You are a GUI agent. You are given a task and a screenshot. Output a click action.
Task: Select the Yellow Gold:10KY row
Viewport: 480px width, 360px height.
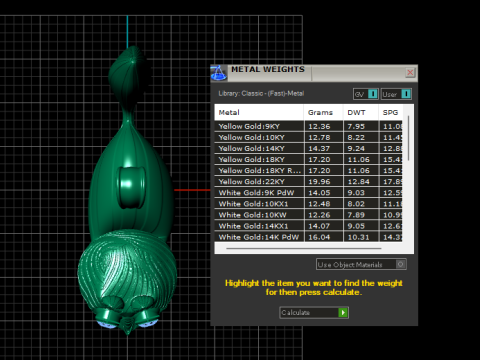[308, 137]
